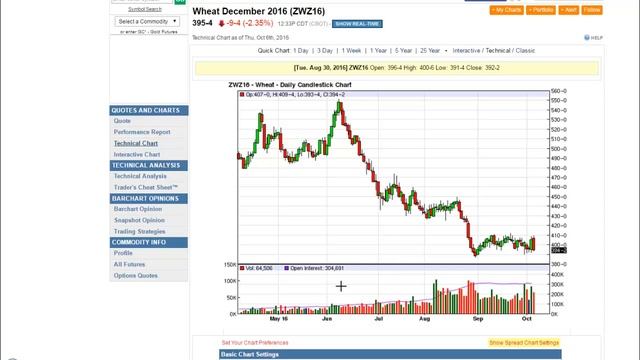The height and width of the screenshot is (360, 640).
Task: Open All Futures sidebar link
Action: (129, 264)
